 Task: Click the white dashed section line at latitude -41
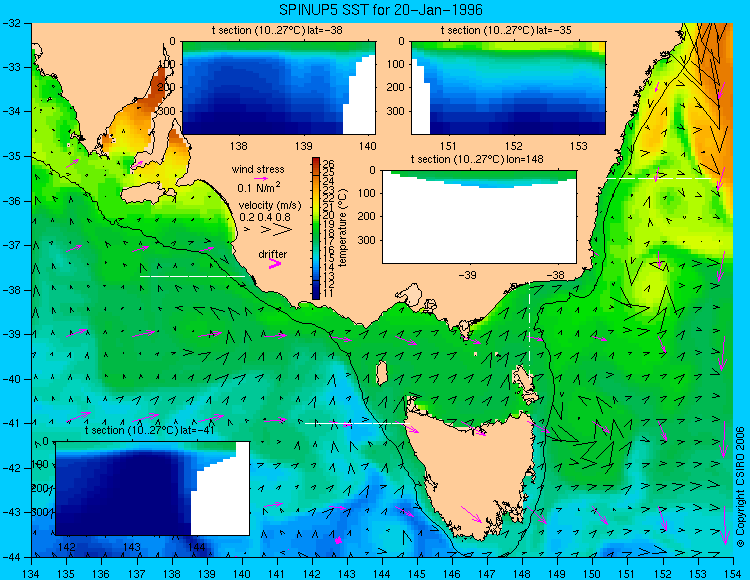point(357,423)
